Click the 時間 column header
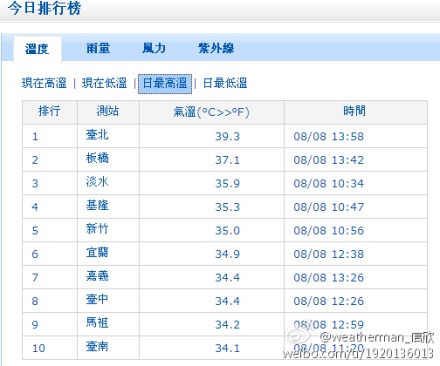Viewport: 440px width, 366px height. [355, 112]
